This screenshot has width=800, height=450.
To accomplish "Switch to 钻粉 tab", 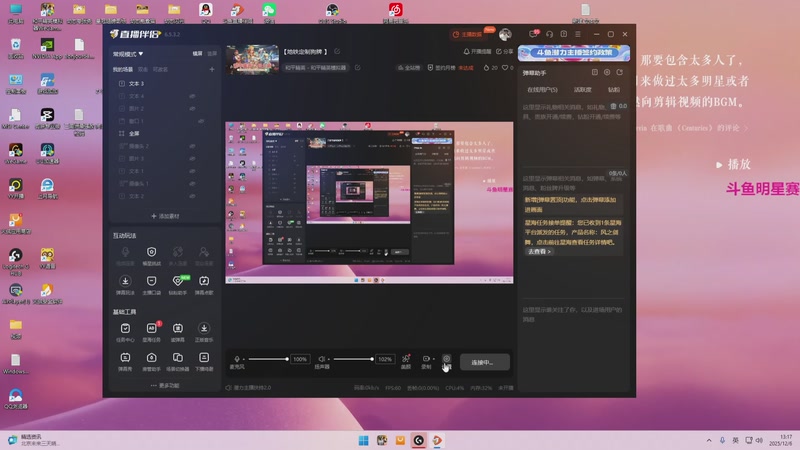I will point(614,89).
